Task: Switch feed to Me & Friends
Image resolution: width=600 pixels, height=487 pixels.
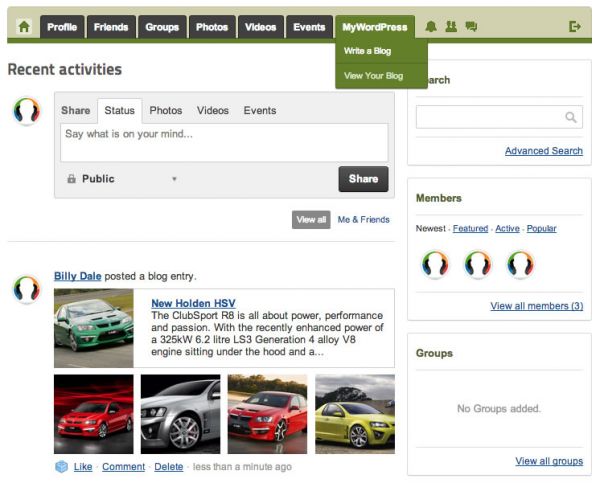Action: 364,220
